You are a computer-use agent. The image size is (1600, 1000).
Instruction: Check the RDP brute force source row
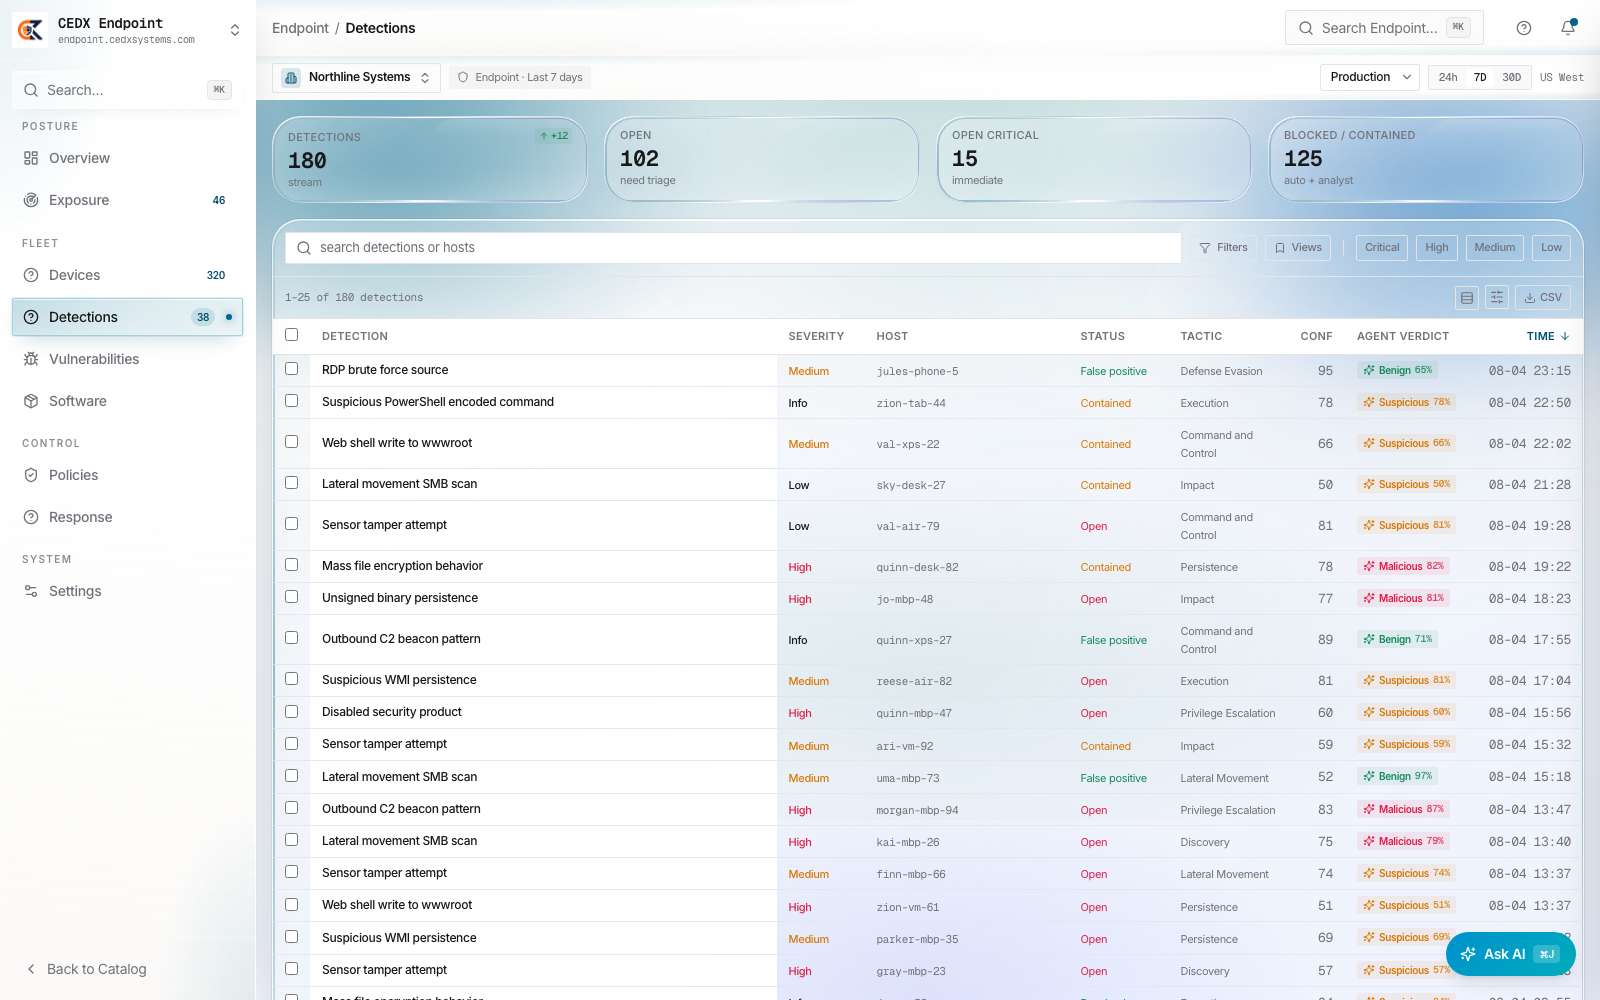(x=291, y=368)
